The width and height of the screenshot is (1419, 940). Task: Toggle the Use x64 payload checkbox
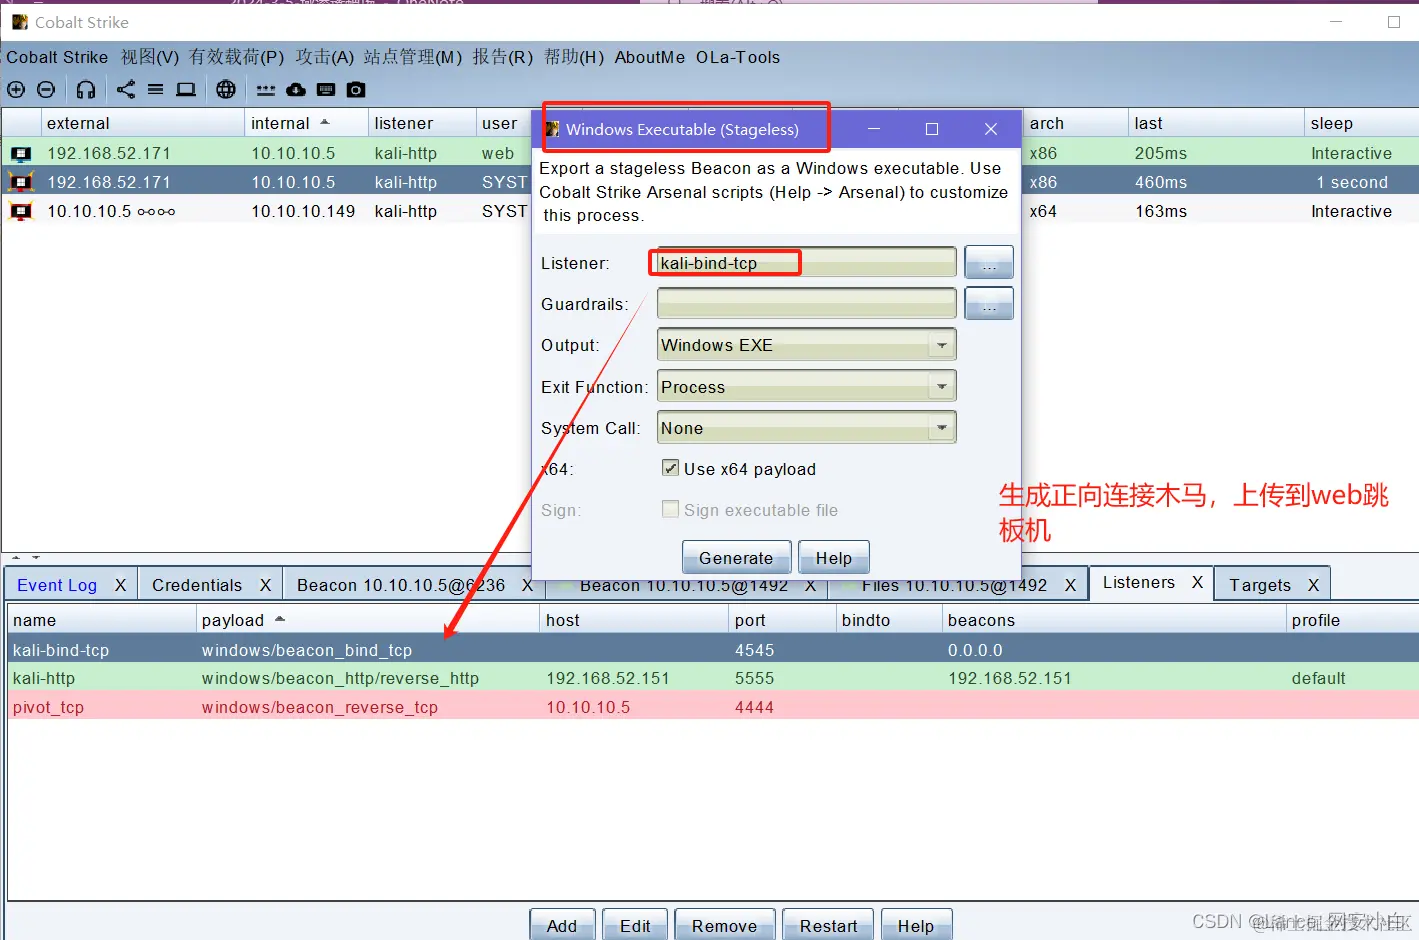(x=670, y=468)
